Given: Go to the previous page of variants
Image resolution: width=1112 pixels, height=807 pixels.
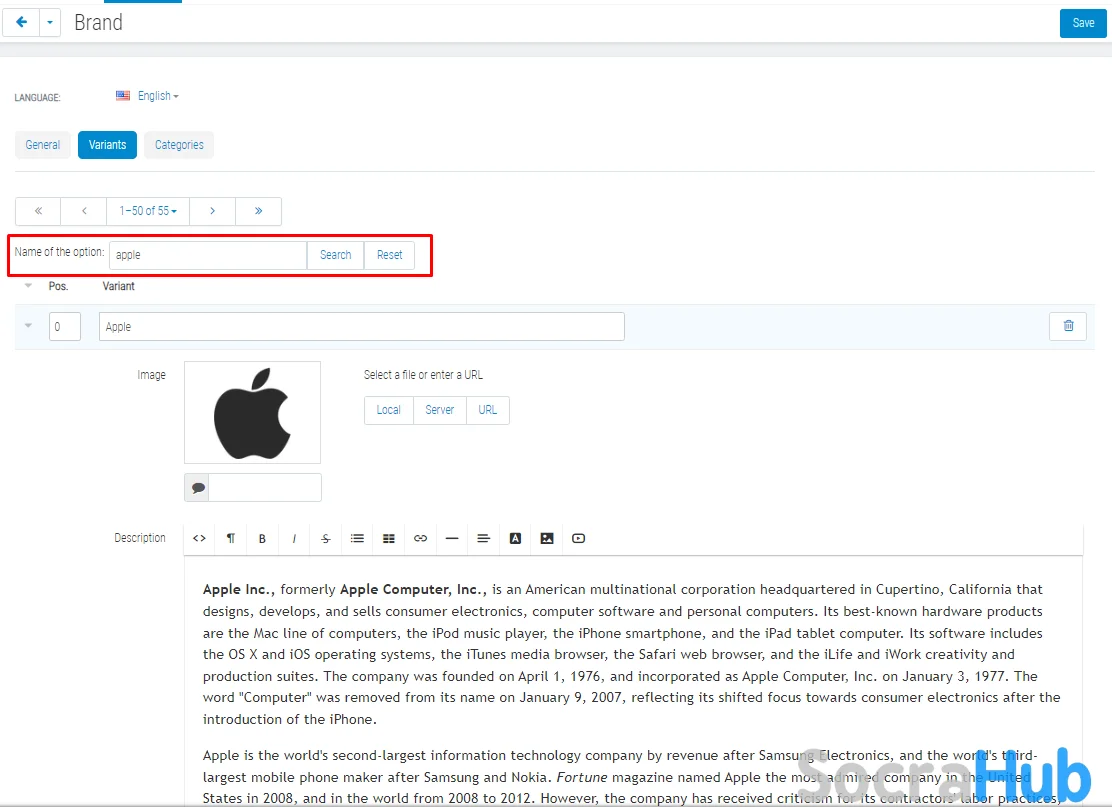Looking at the screenshot, I should point(84,211).
